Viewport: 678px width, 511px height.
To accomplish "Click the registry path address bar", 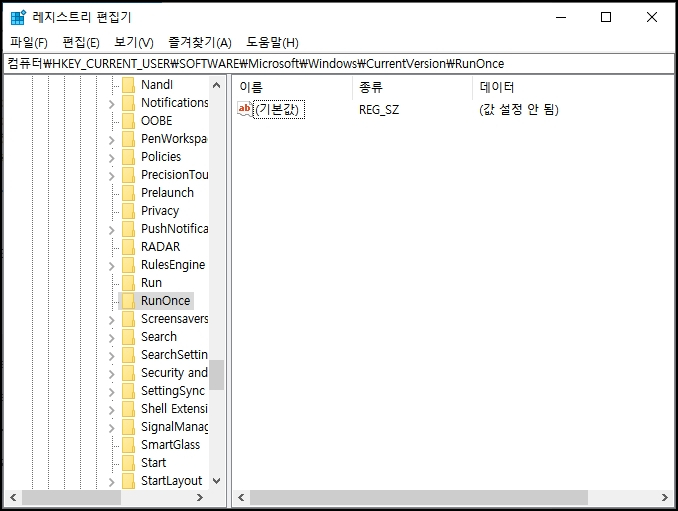I will click(x=339, y=64).
